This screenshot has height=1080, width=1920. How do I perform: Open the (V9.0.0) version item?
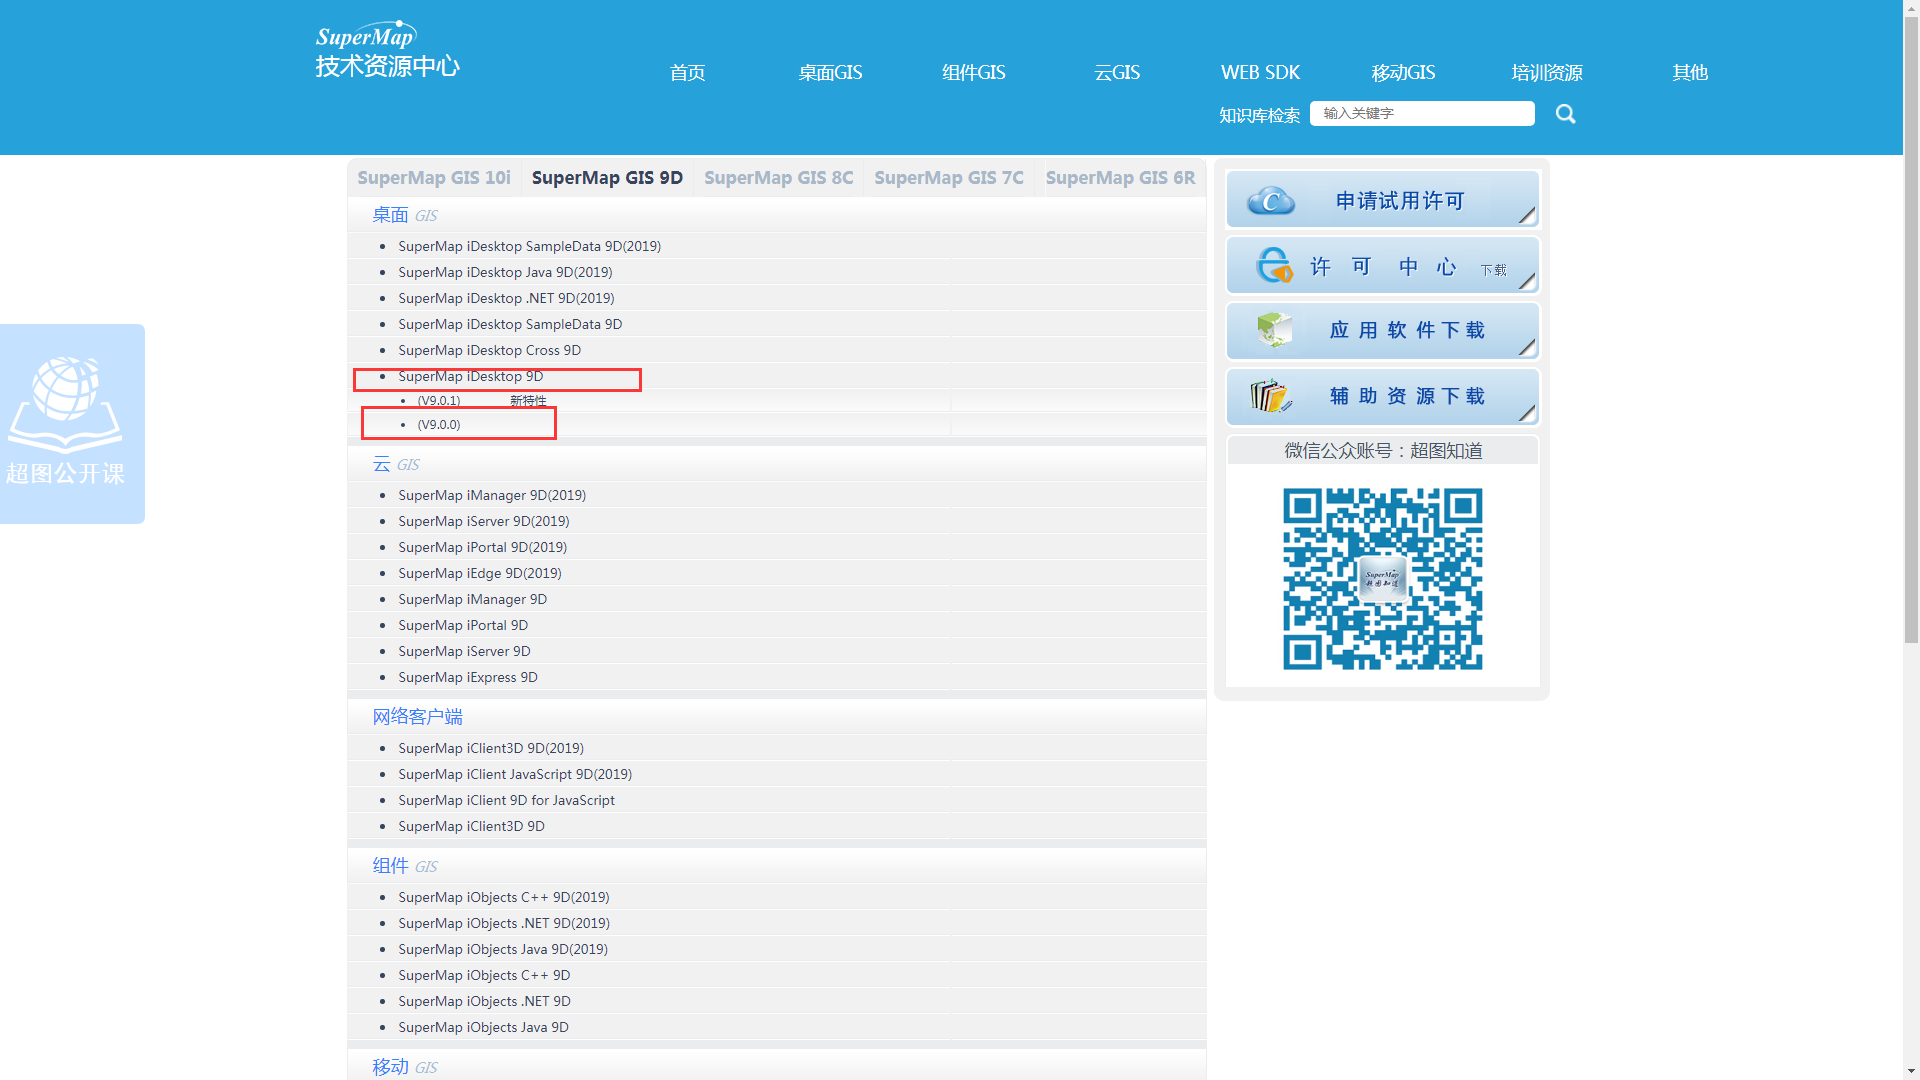pyautogui.click(x=439, y=425)
